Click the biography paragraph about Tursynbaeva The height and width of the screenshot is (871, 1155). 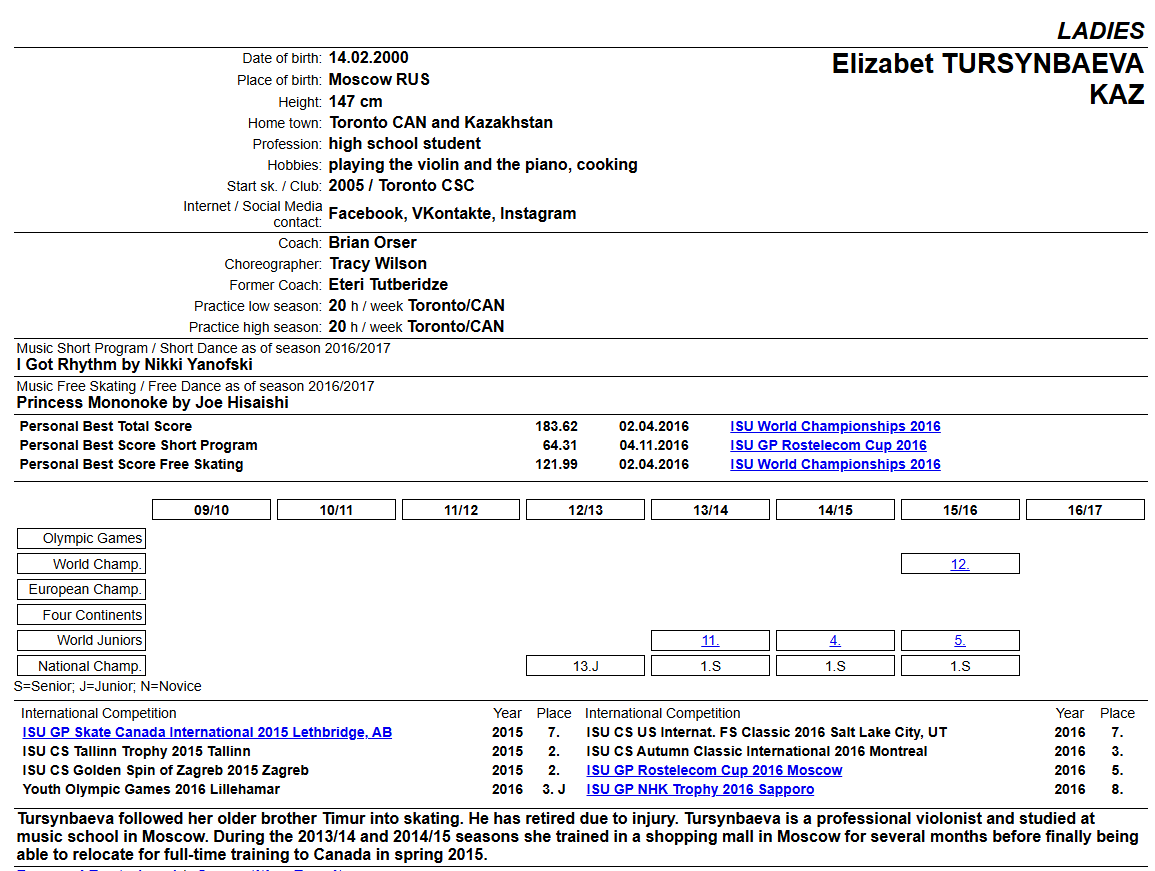click(x=578, y=836)
